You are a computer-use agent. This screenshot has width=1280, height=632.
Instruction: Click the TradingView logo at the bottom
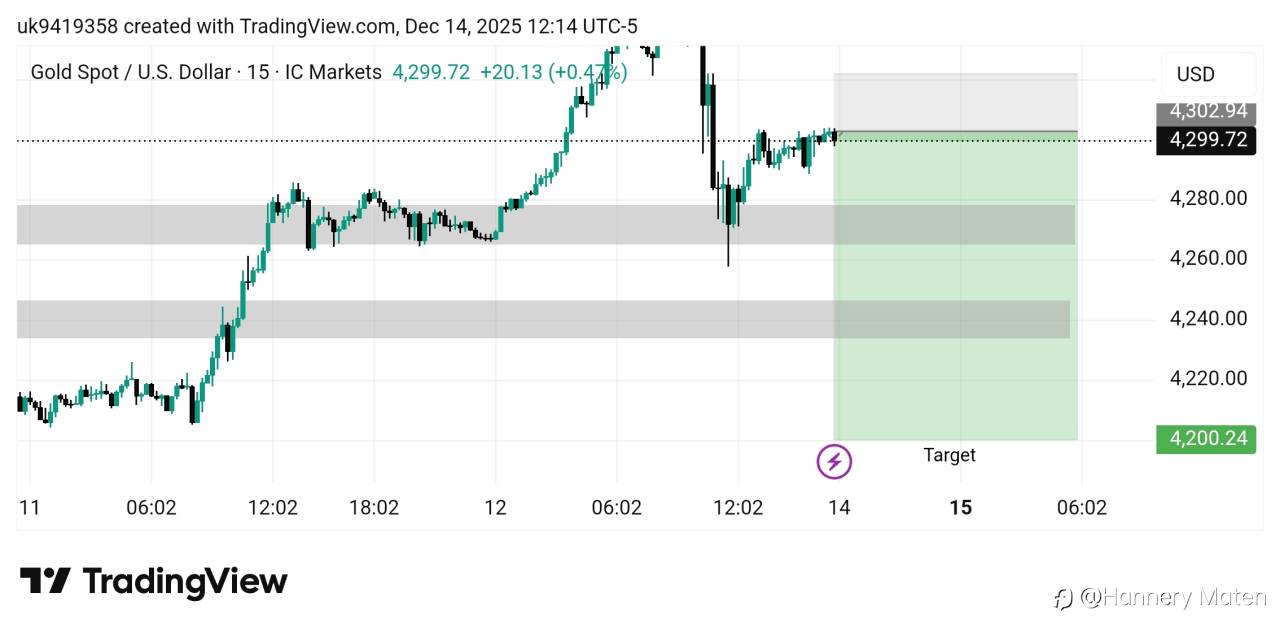tap(154, 581)
